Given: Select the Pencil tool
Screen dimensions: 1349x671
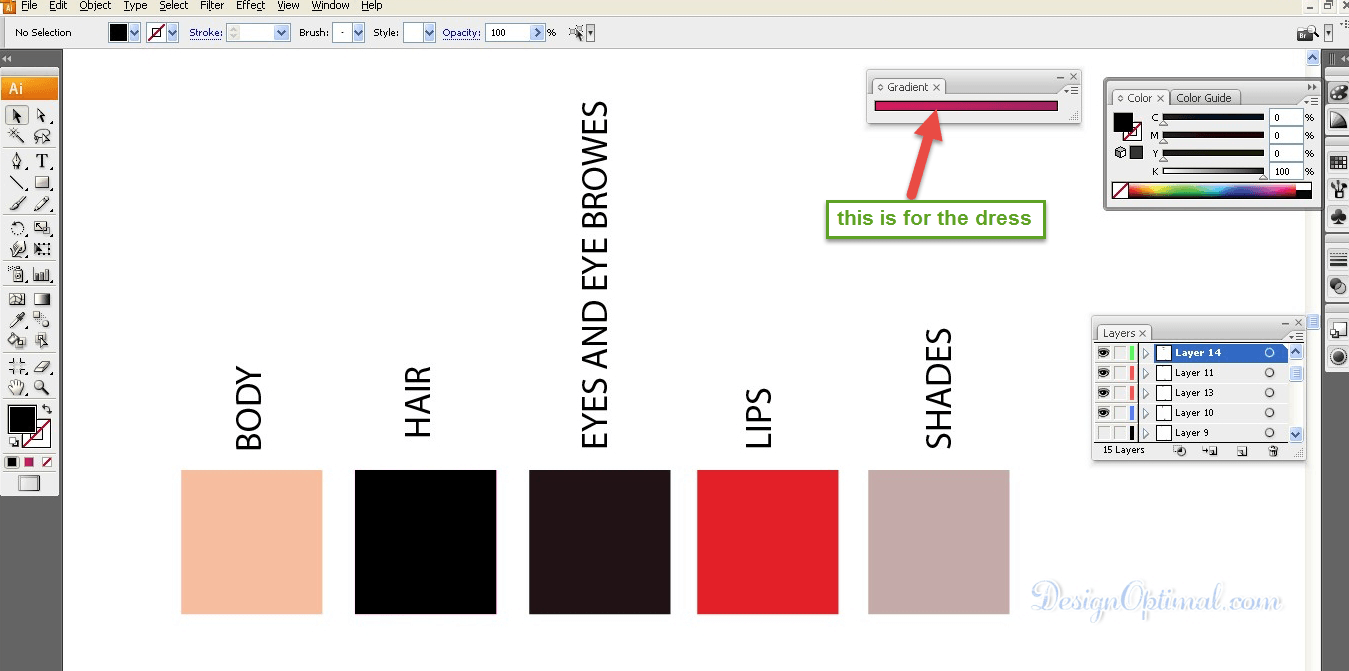Looking at the screenshot, I should (x=42, y=203).
